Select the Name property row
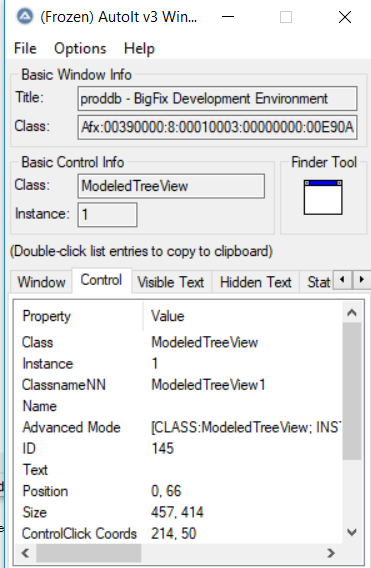This screenshot has width=371, height=568. (178, 406)
